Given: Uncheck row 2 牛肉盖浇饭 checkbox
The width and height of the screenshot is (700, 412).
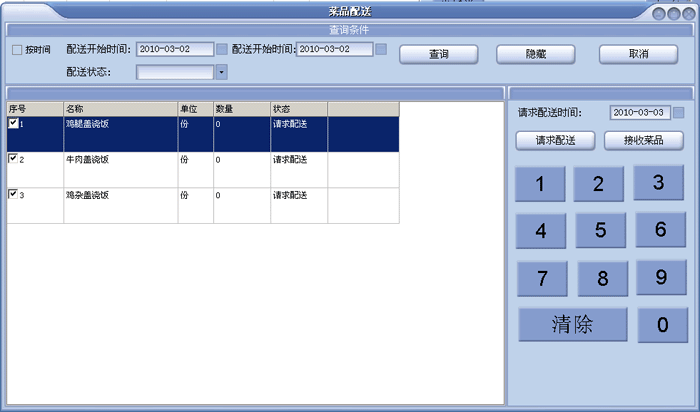Looking at the screenshot, I should [x=13, y=159].
